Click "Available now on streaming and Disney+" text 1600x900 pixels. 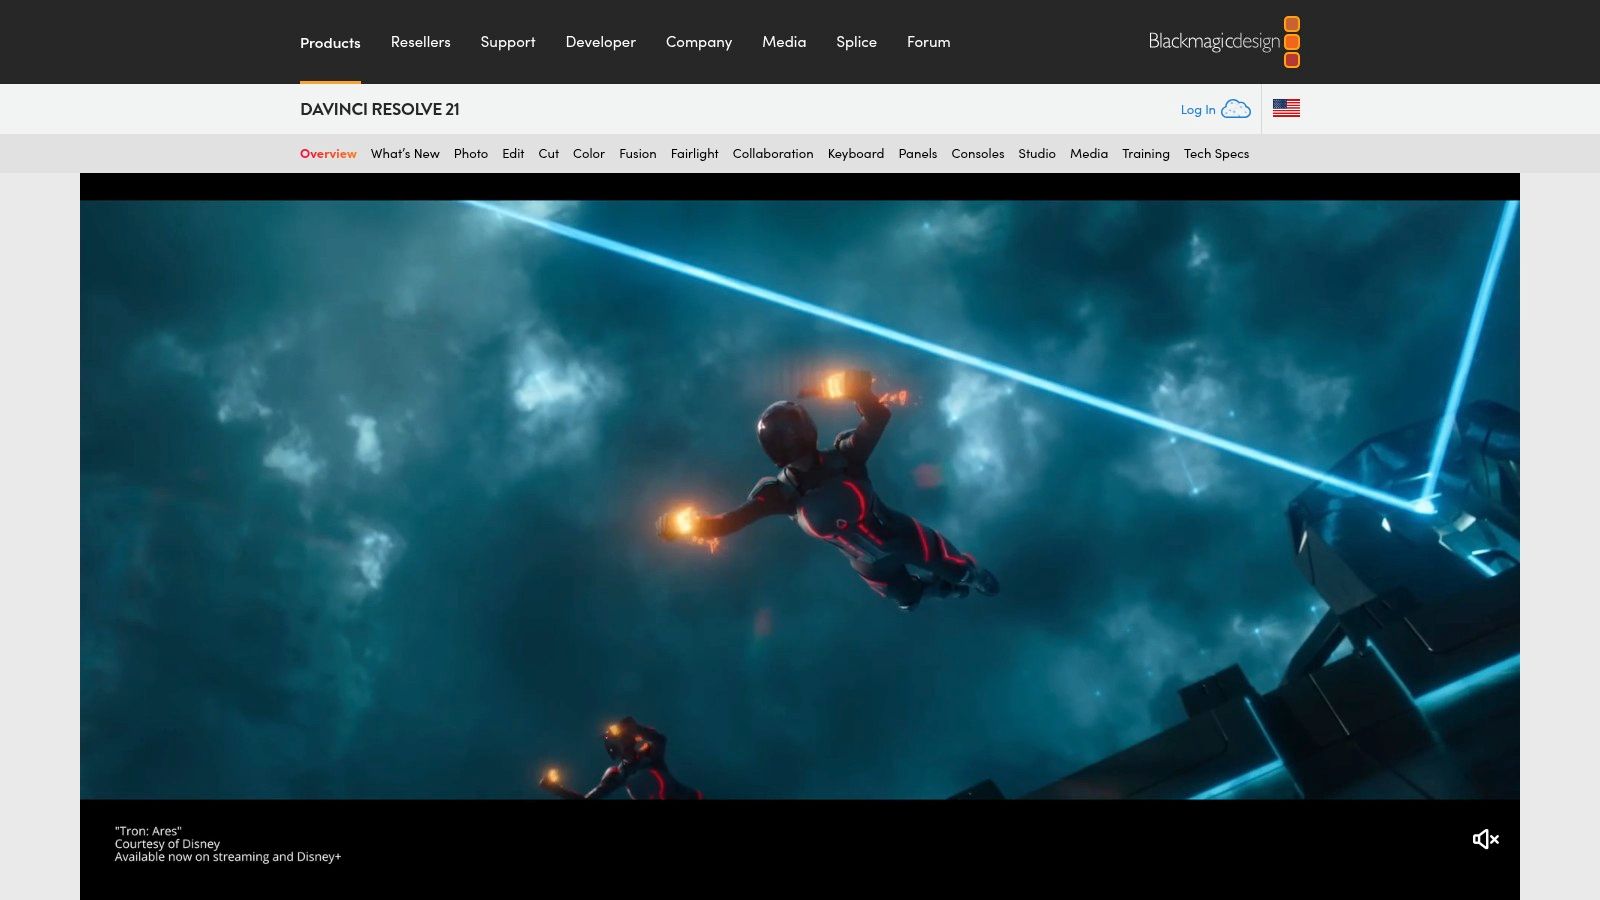tap(228, 857)
